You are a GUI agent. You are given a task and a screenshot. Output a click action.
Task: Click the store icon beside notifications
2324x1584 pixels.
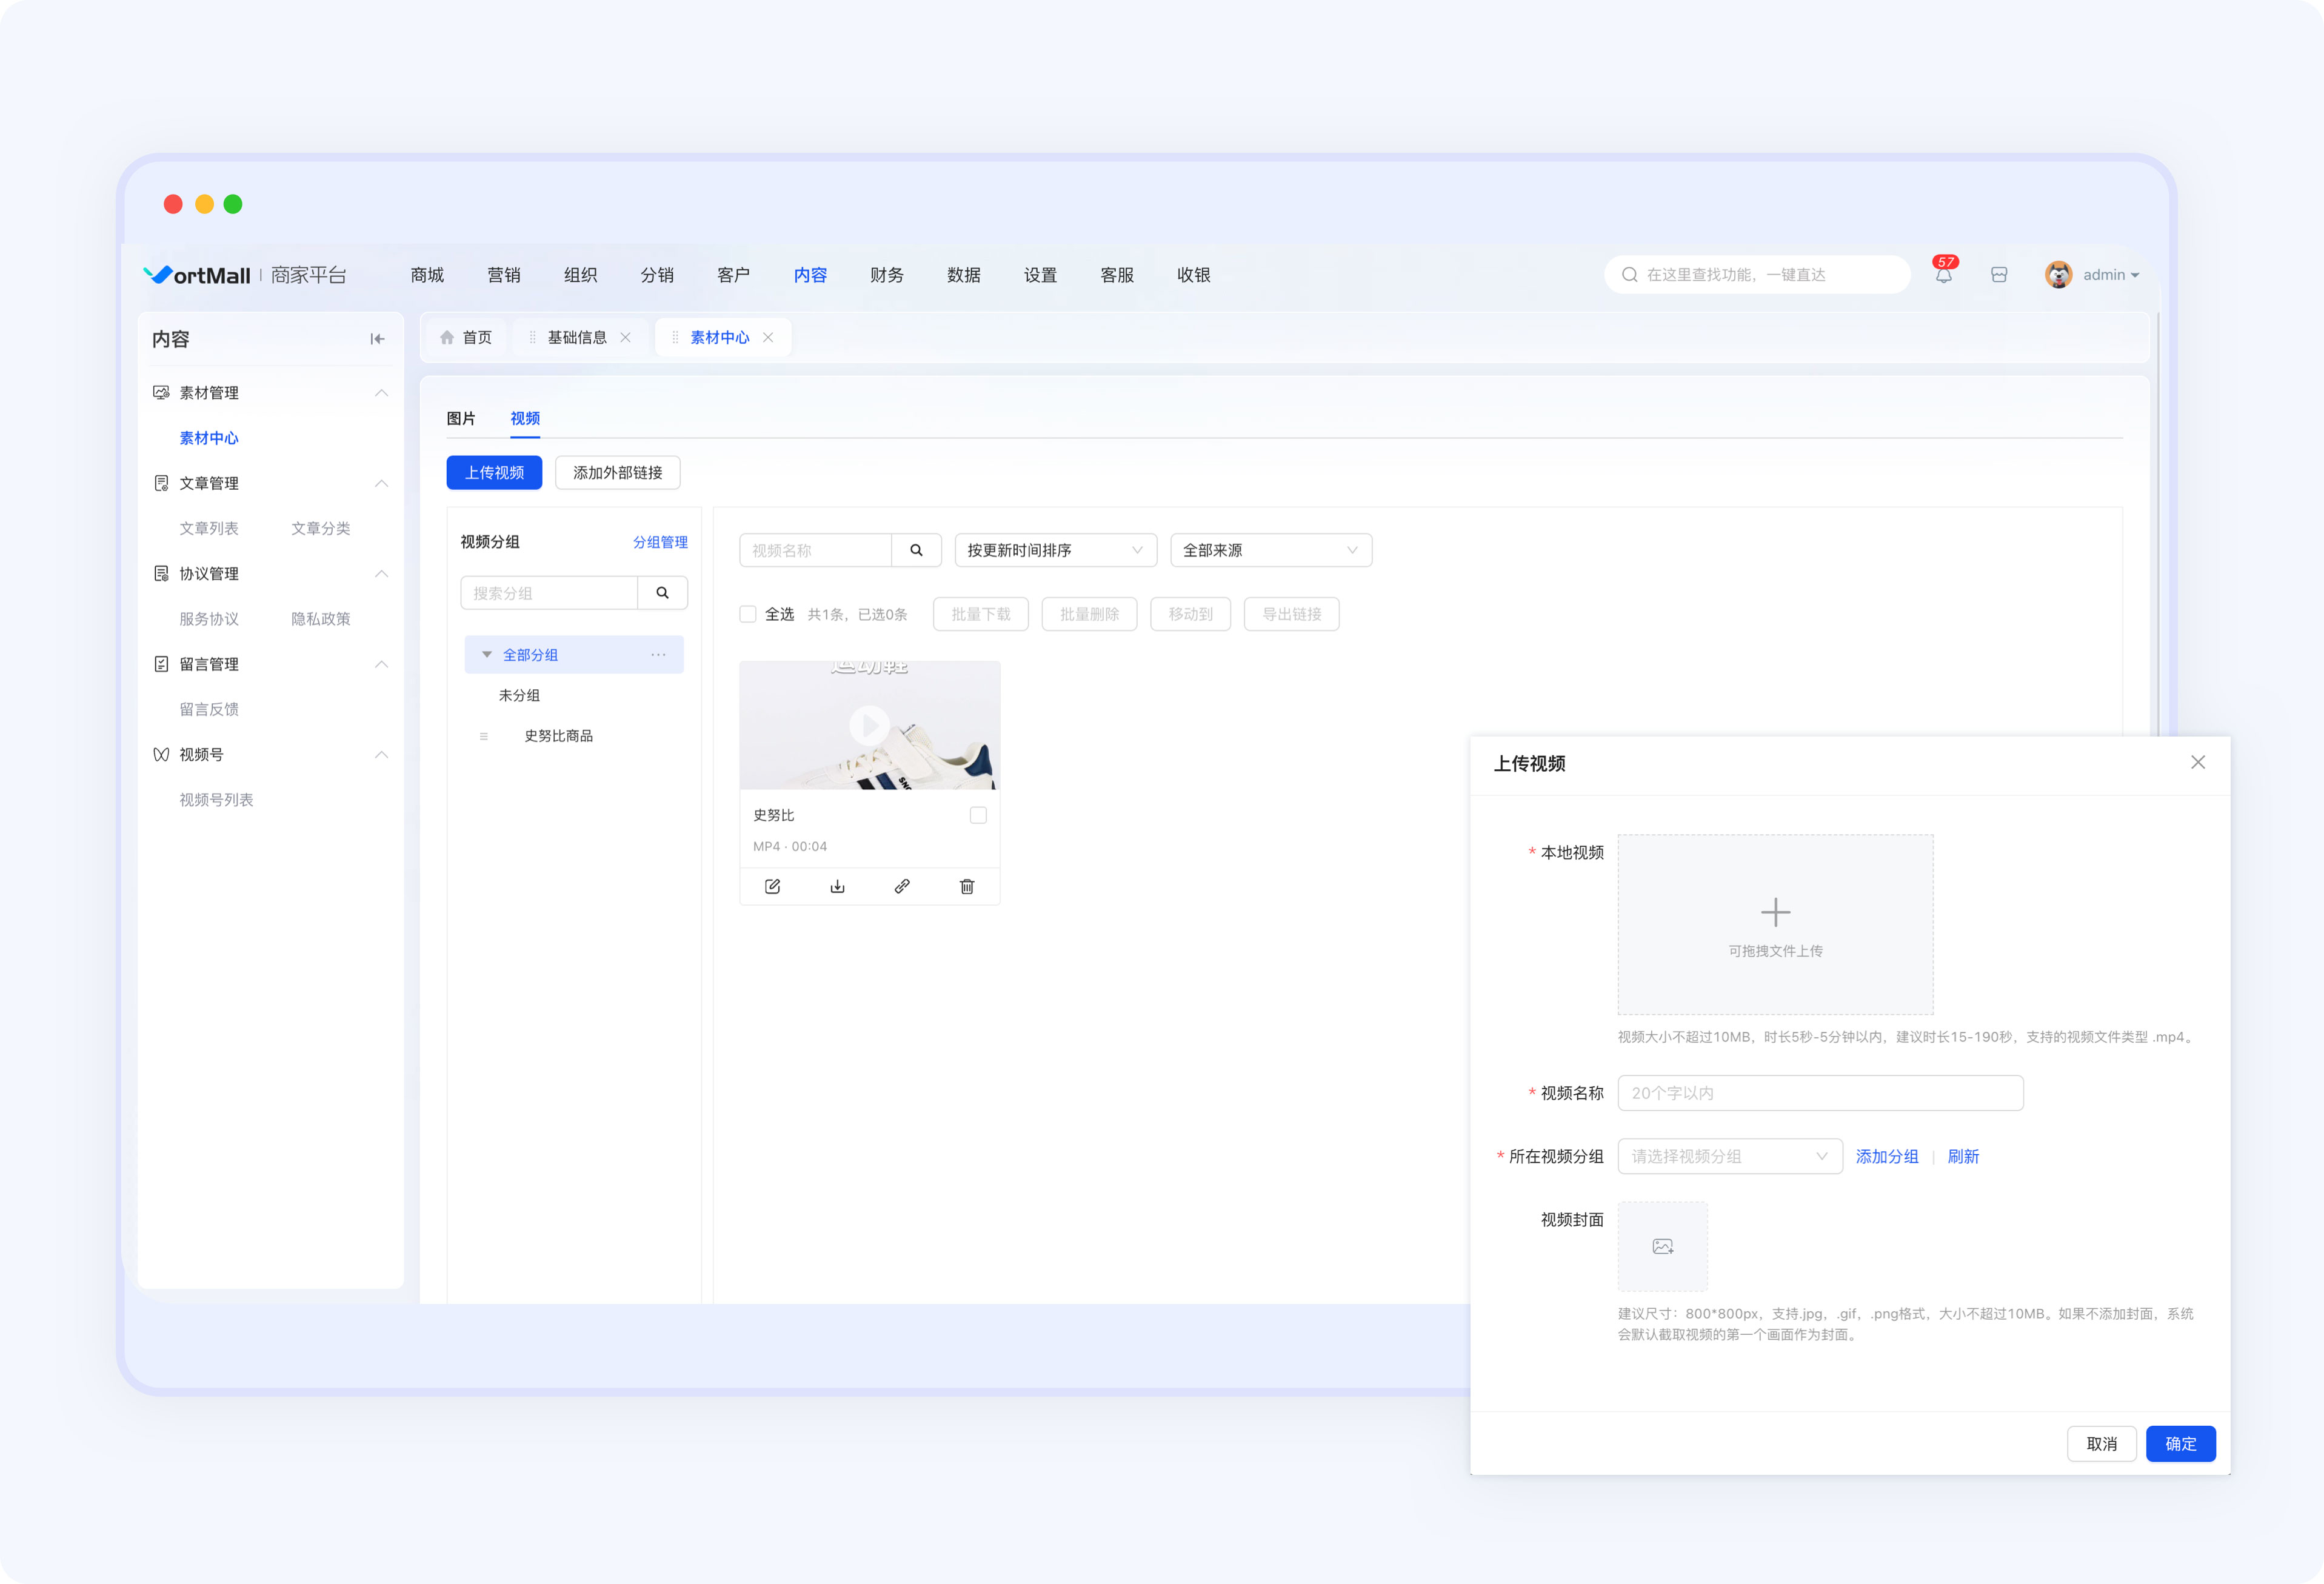coord(1998,275)
